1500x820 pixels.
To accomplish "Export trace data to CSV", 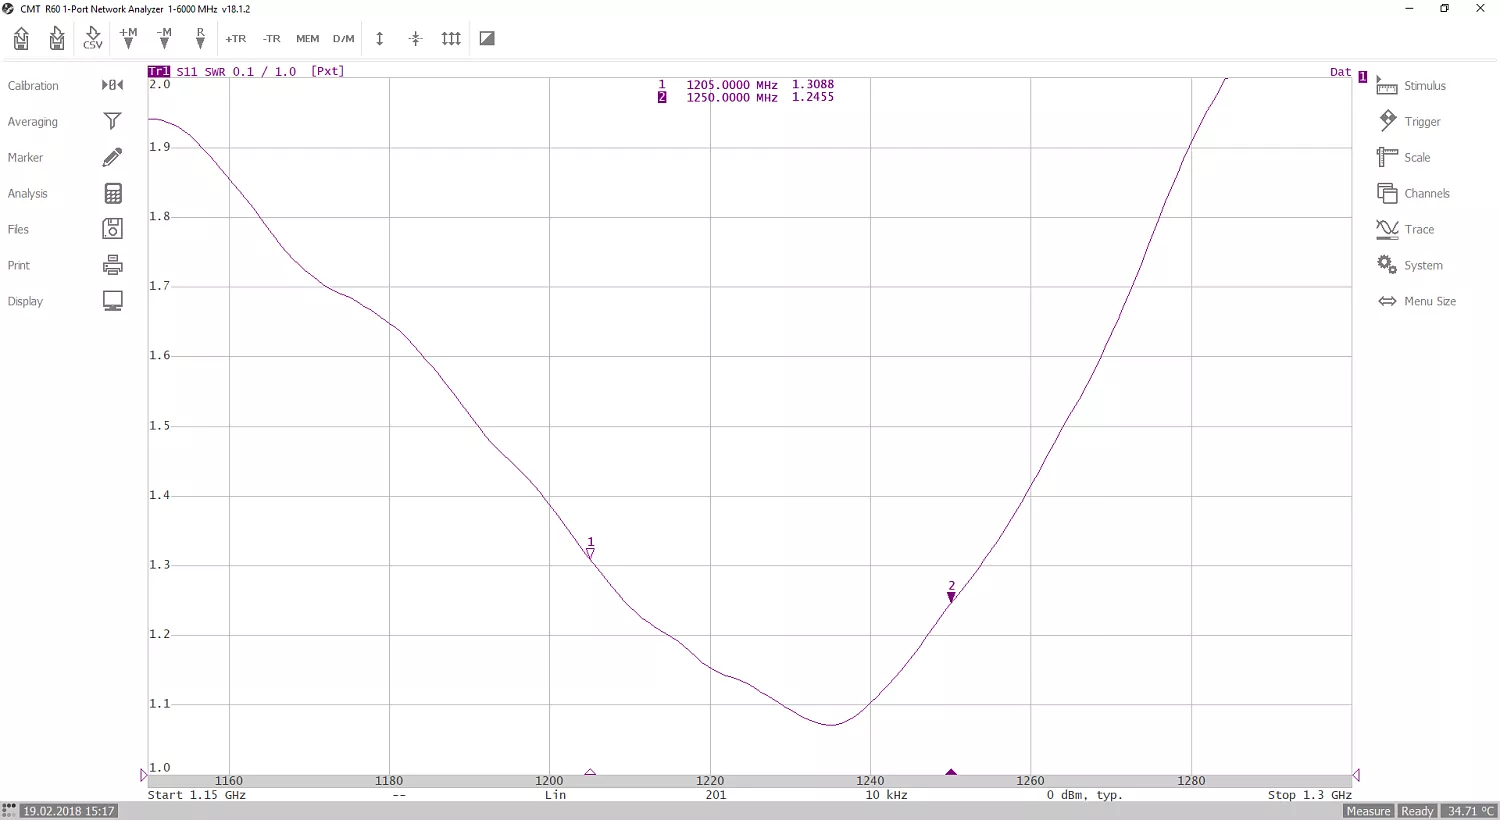I will point(93,39).
